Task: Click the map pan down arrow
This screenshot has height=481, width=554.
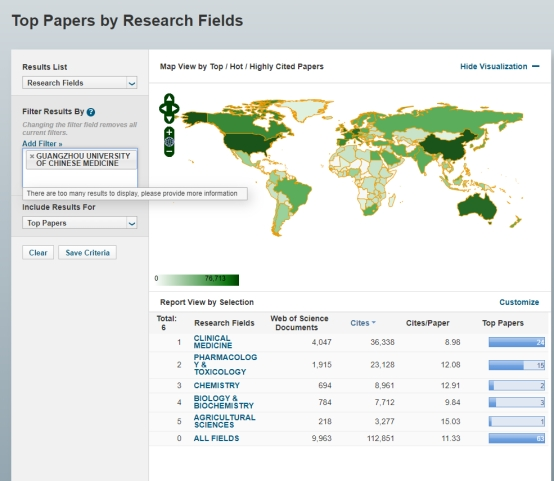Action: point(169,119)
